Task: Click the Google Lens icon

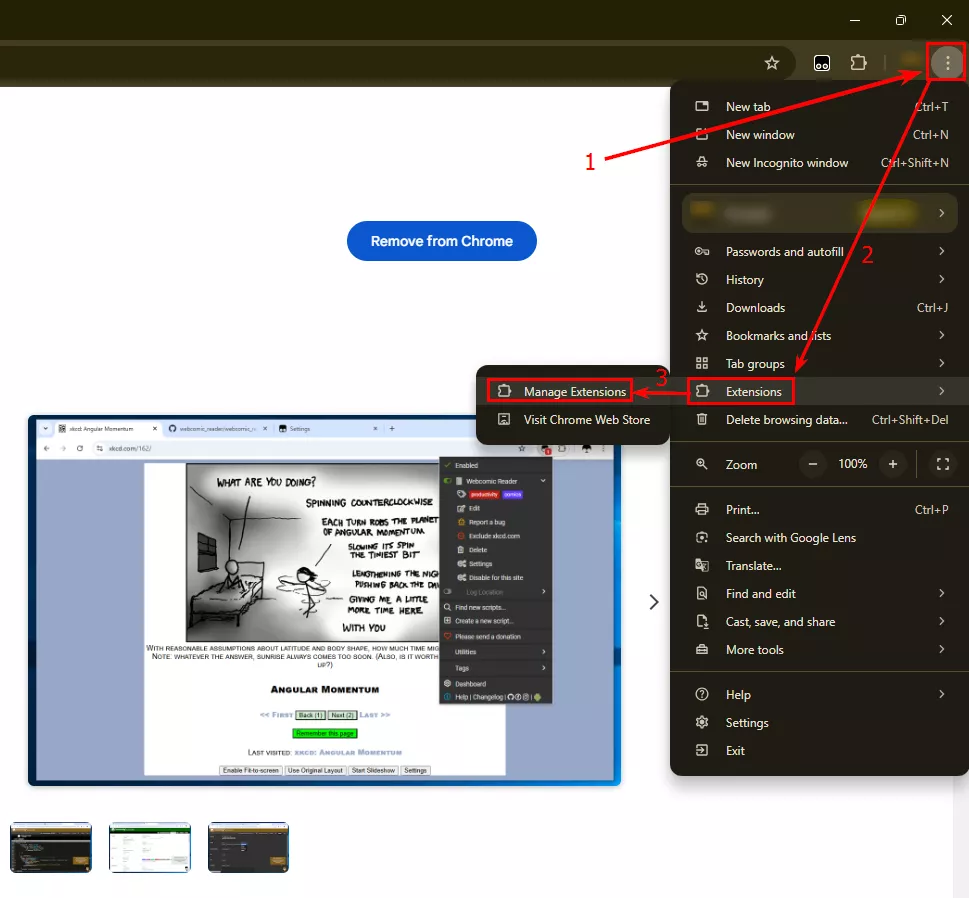Action: (701, 537)
